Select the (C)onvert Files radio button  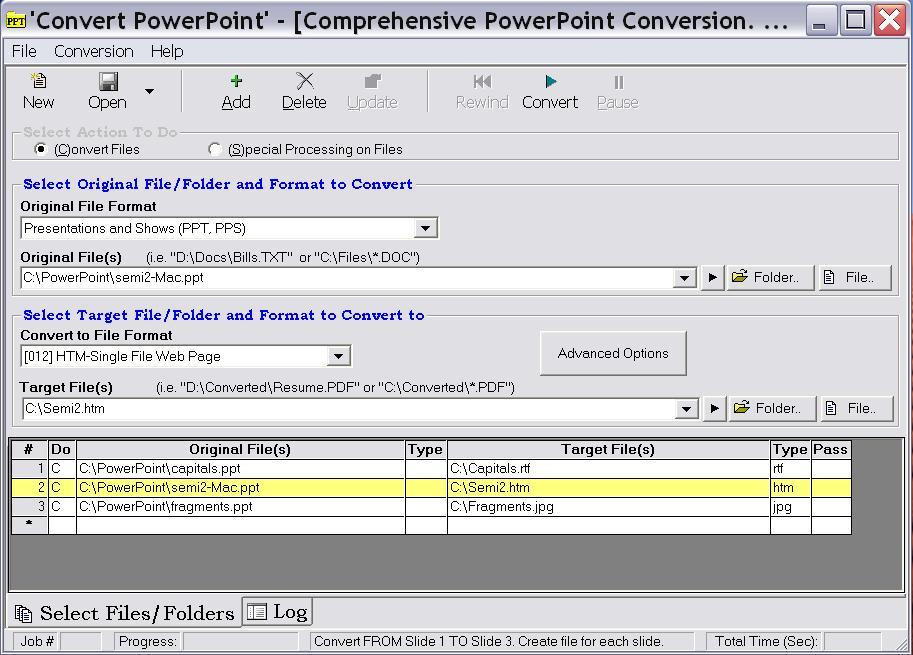click(x=40, y=149)
